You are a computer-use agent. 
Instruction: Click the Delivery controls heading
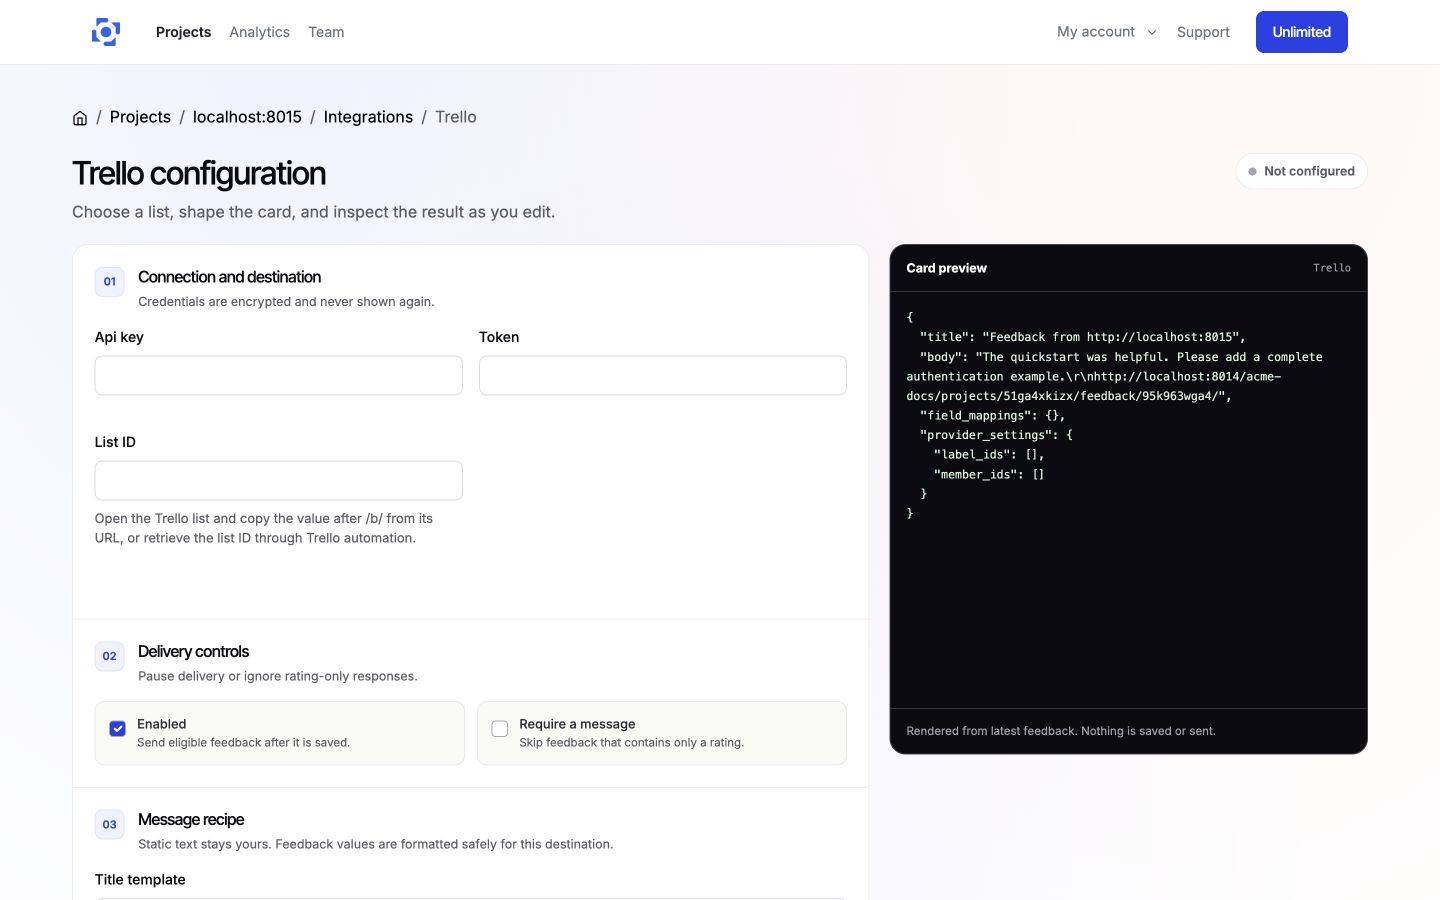pos(193,652)
